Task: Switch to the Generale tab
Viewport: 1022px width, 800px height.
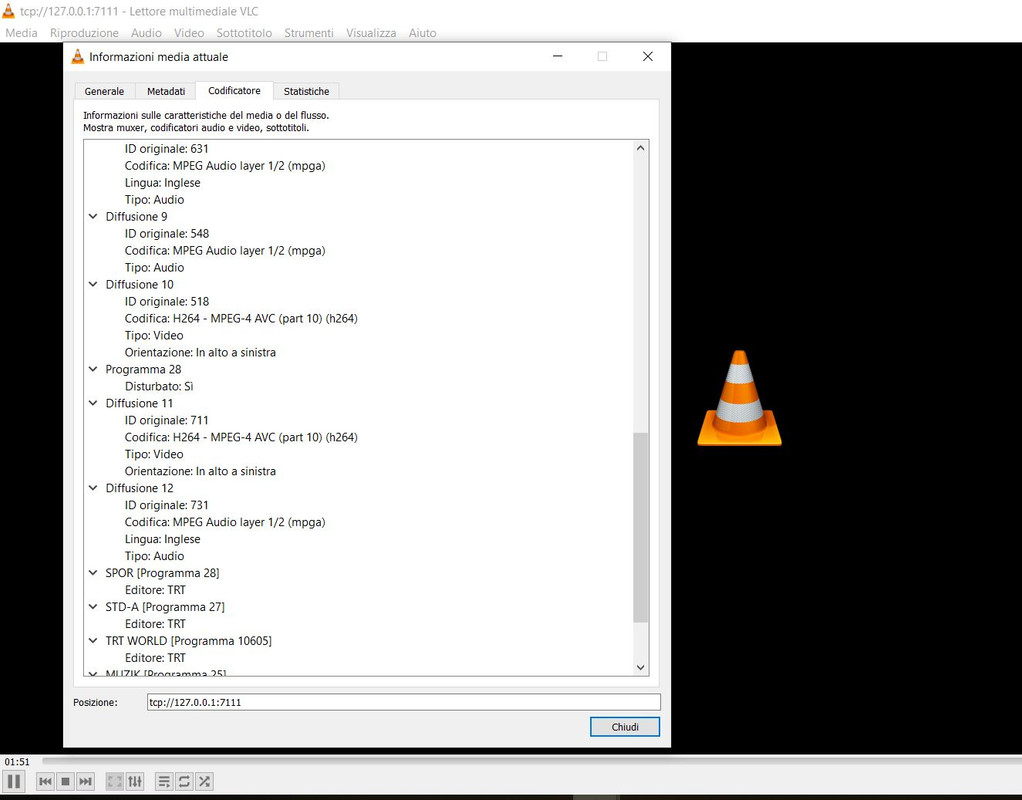Action: (x=104, y=91)
